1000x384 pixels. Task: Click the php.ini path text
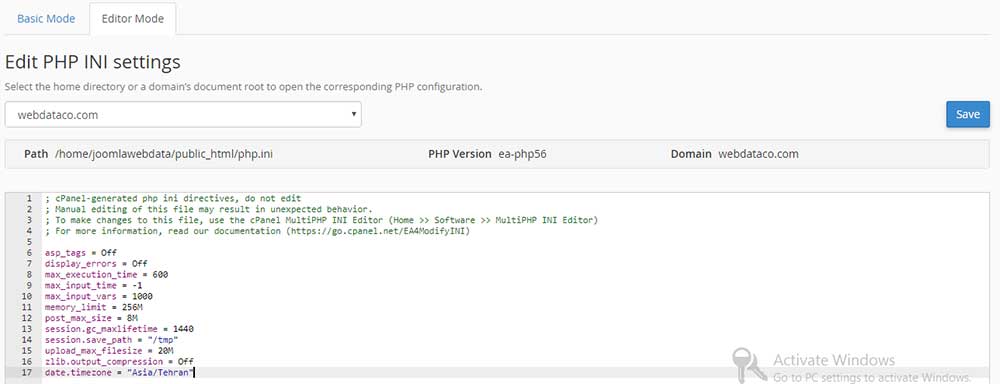(164, 154)
